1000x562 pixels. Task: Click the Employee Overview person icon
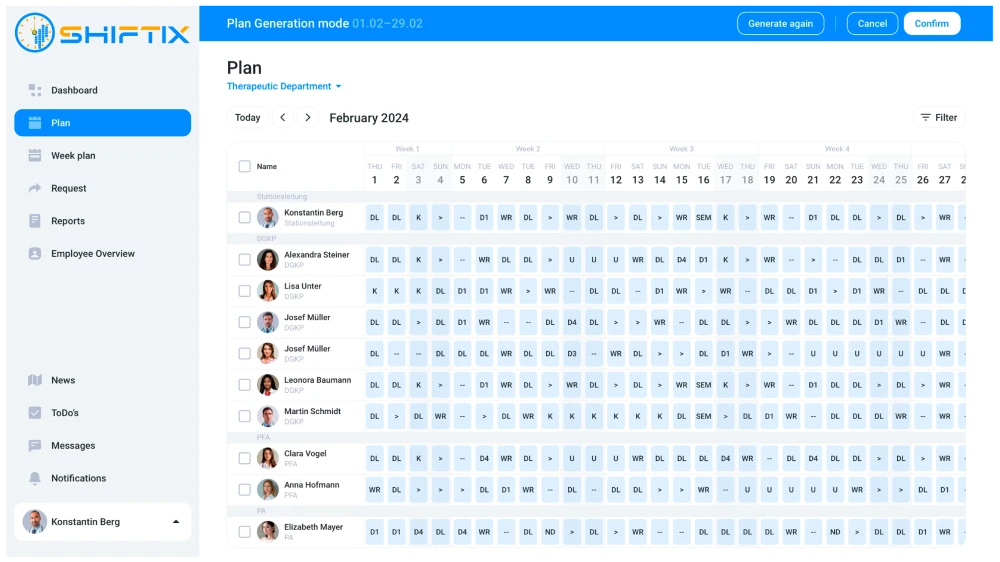35,253
